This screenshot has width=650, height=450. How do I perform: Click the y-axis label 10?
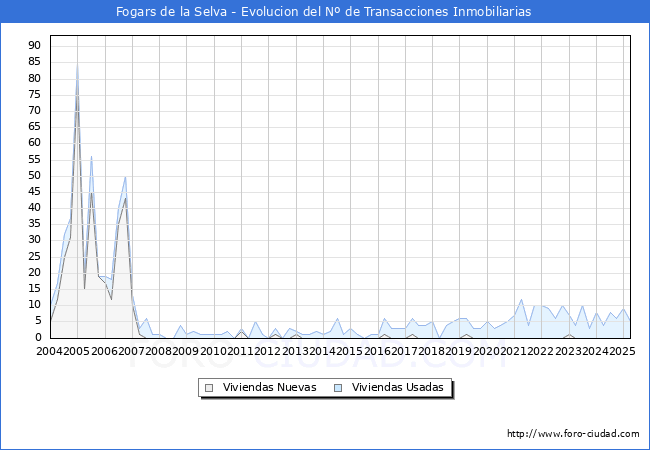34,305
